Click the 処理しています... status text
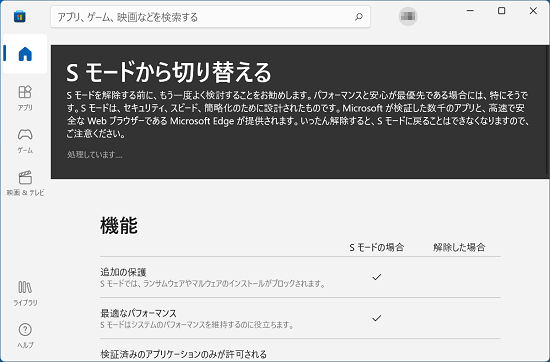The height and width of the screenshot is (362, 550). [95, 154]
